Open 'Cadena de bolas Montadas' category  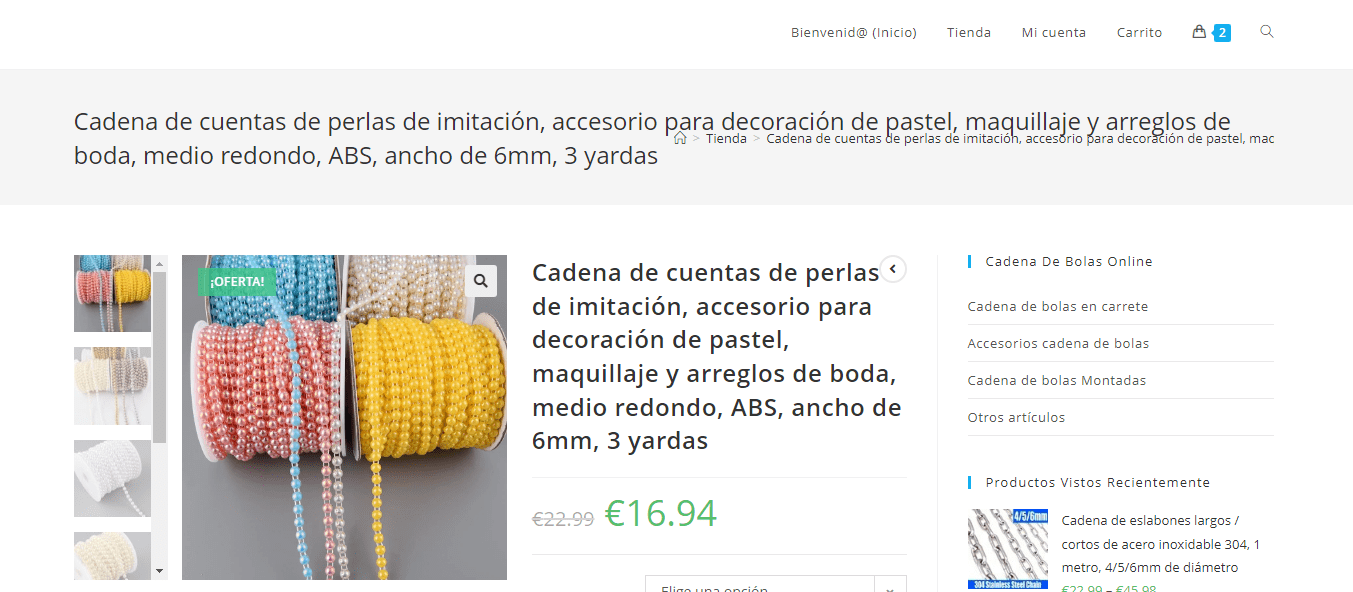pyautogui.click(x=1057, y=380)
